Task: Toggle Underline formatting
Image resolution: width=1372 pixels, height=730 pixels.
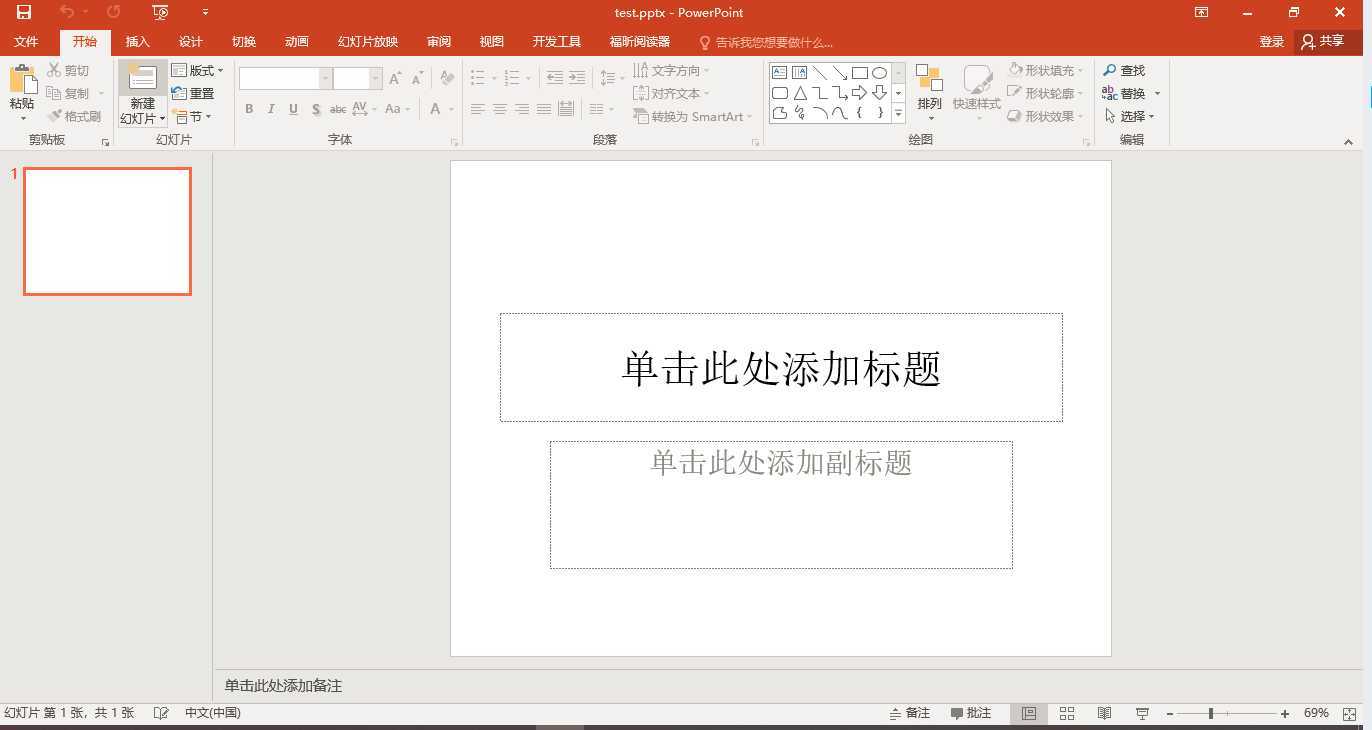Action: [x=293, y=109]
